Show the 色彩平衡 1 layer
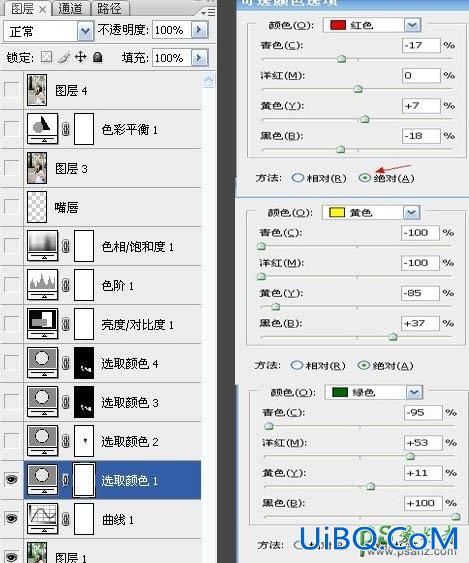Image resolution: width=469 pixels, height=563 pixels. 11,129
